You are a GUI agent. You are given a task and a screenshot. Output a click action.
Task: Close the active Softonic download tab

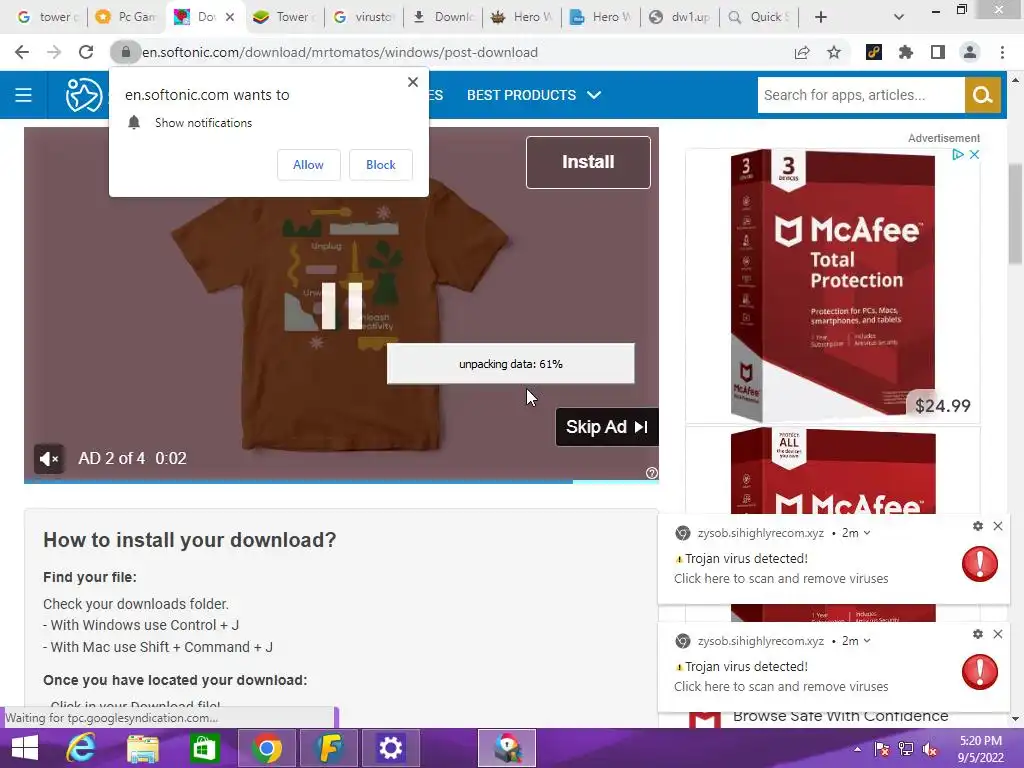[x=230, y=17]
